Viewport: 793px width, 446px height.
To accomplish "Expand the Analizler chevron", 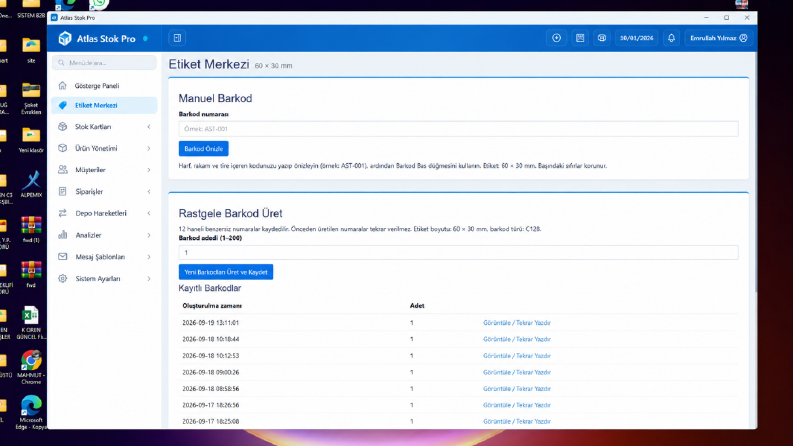I will 149,235.
